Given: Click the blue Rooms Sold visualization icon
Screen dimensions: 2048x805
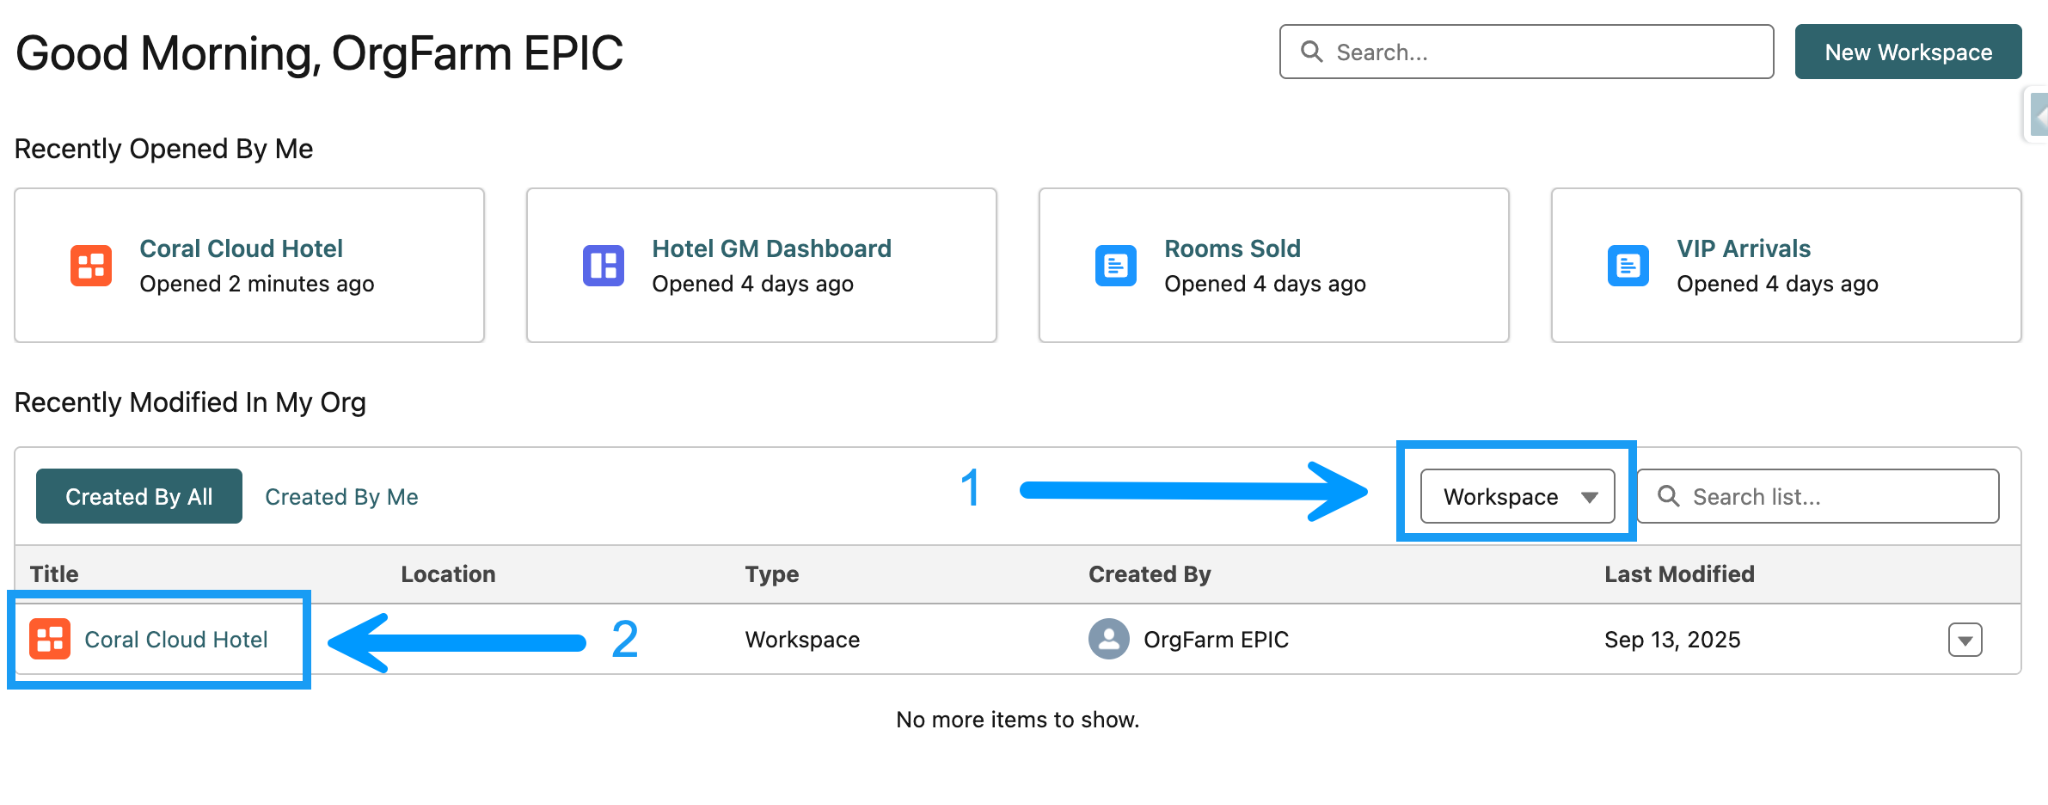Looking at the screenshot, I should tap(1115, 266).
